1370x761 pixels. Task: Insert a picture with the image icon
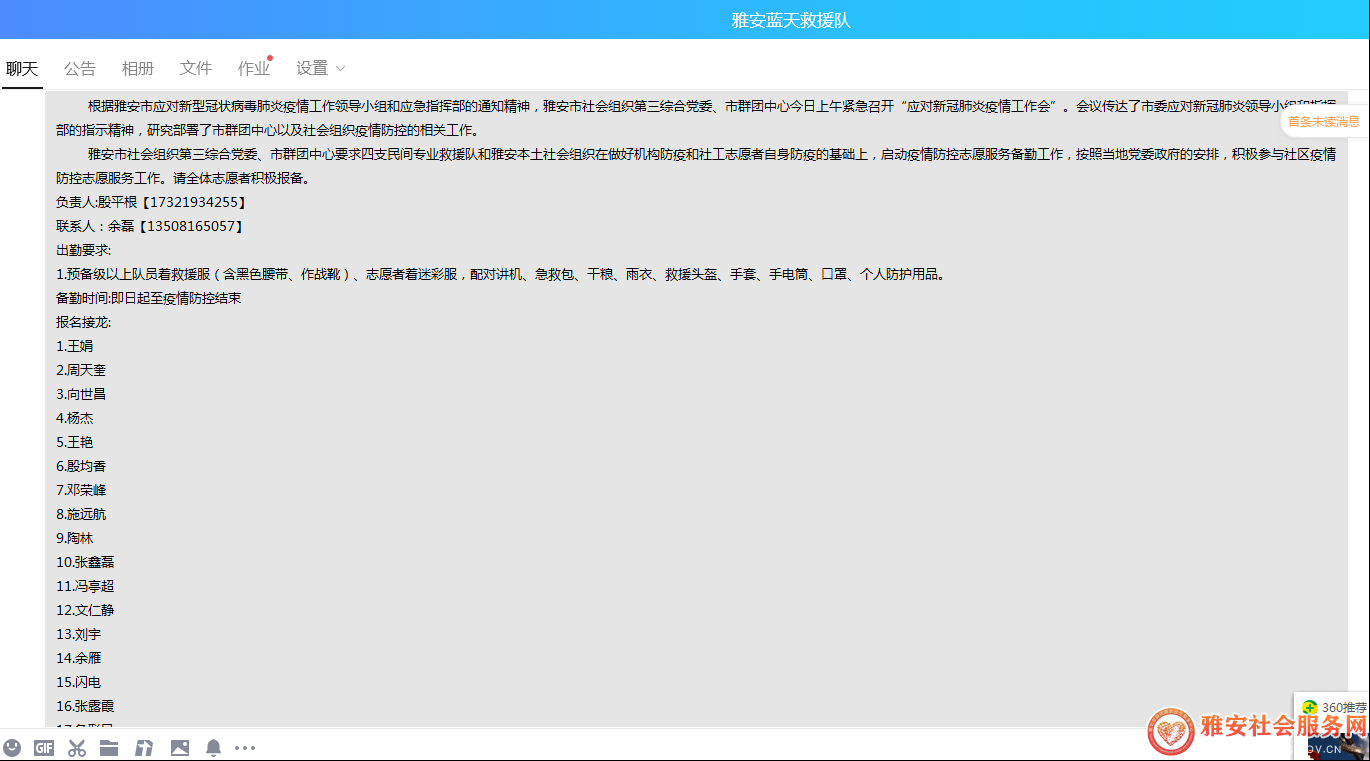pyautogui.click(x=180, y=747)
